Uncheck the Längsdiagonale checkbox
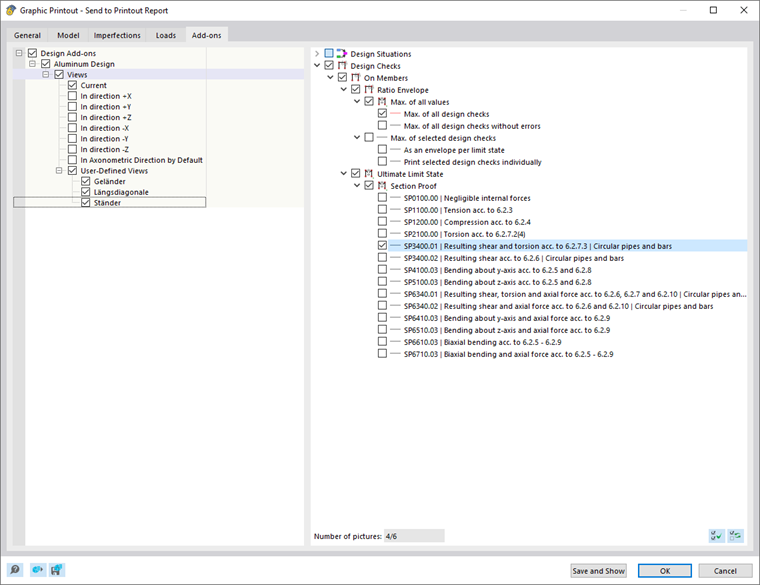760x585 pixels. 86,192
